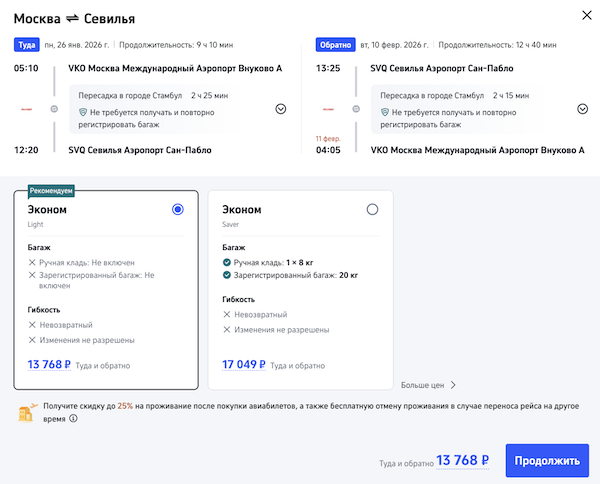Image resolution: width=600 pixels, height=484 pixels.
Task: Close the flight details dialog
Action: pos(585,17)
